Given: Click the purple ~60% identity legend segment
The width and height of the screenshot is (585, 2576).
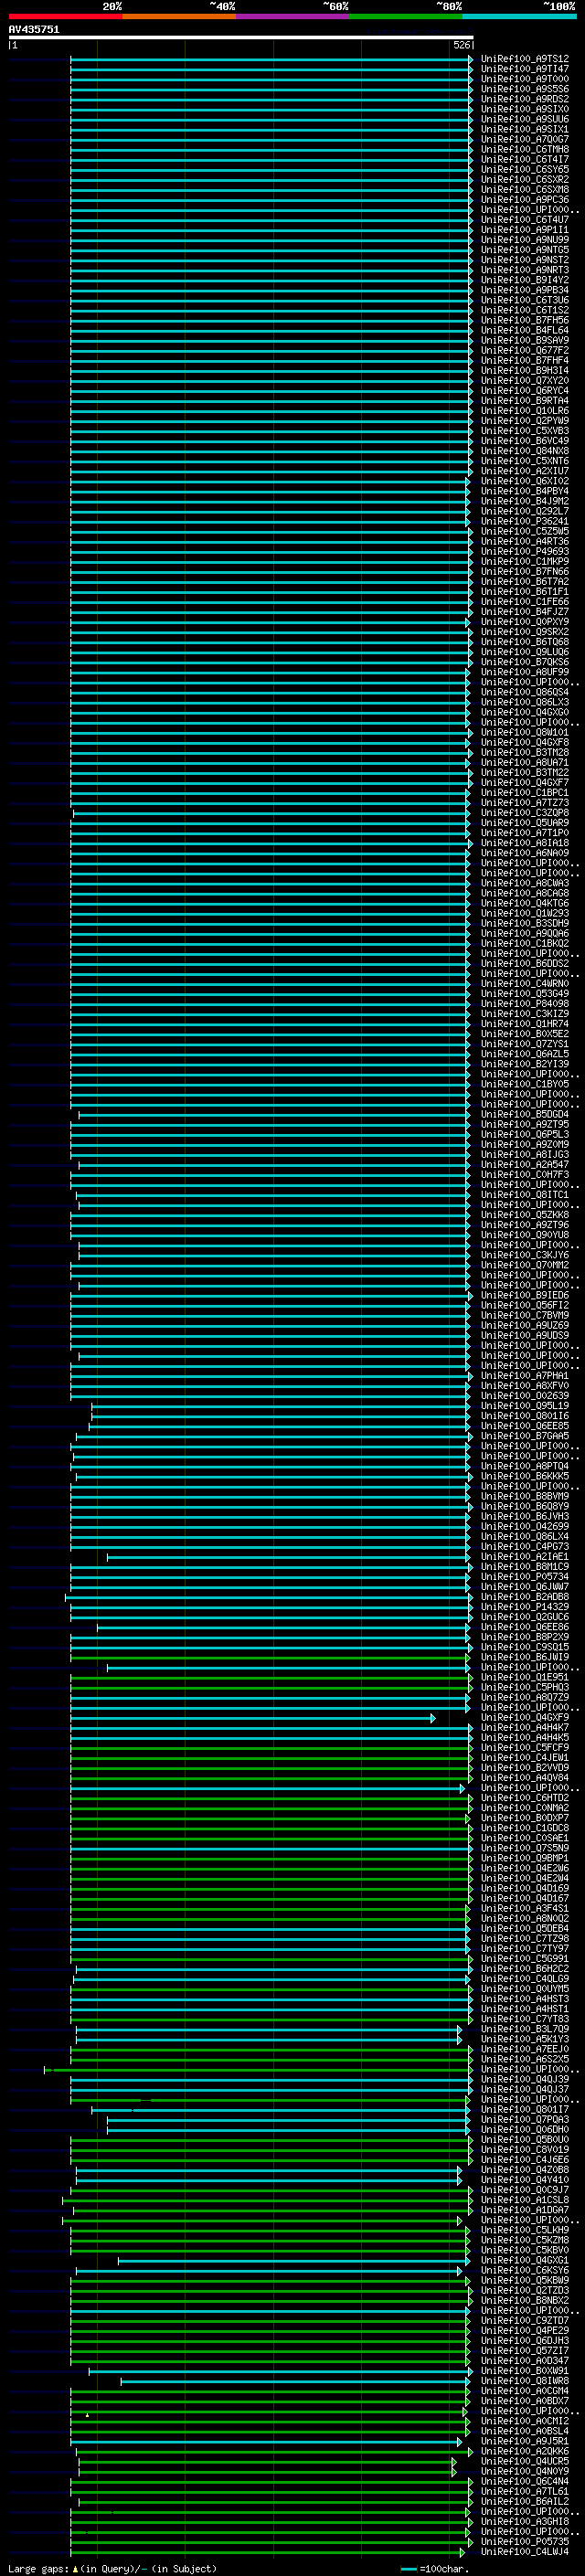Looking at the screenshot, I should [x=292, y=16].
